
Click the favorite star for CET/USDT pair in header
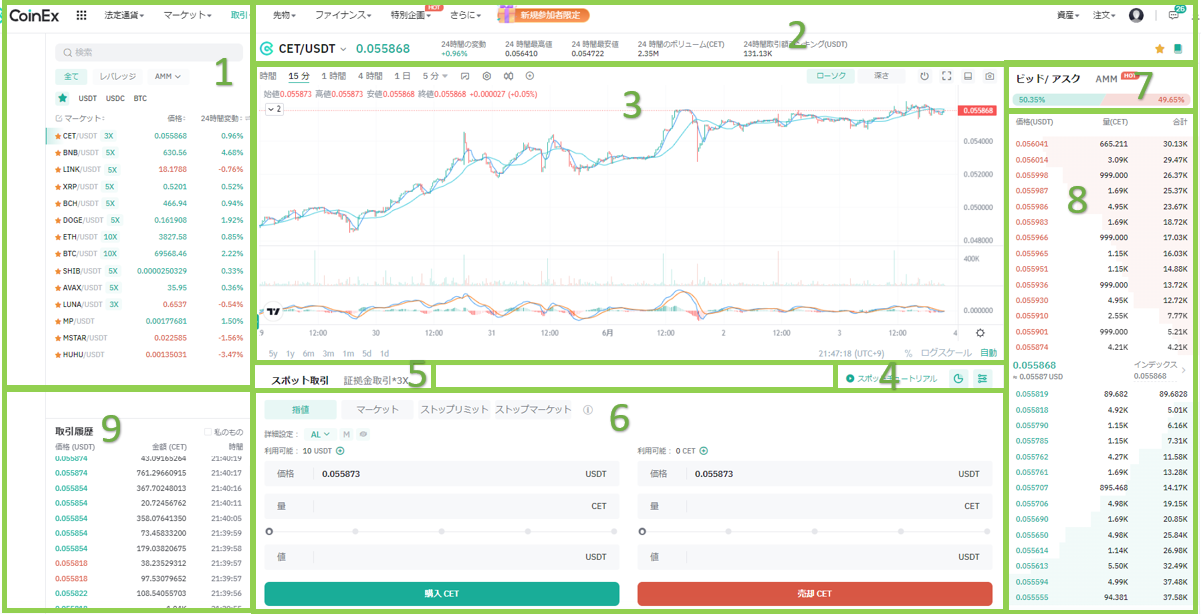click(x=1160, y=48)
